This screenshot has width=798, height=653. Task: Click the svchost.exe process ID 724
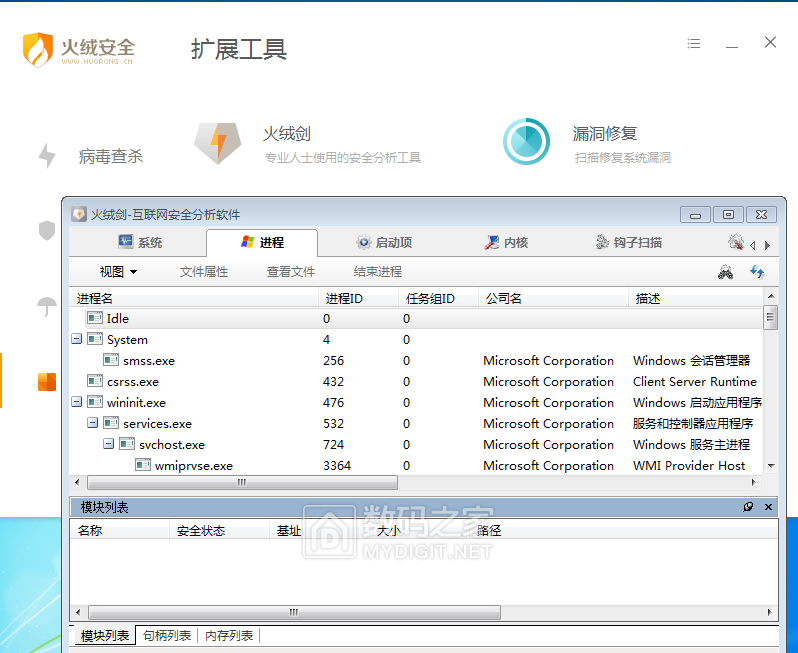pyautogui.click(x=333, y=444)
